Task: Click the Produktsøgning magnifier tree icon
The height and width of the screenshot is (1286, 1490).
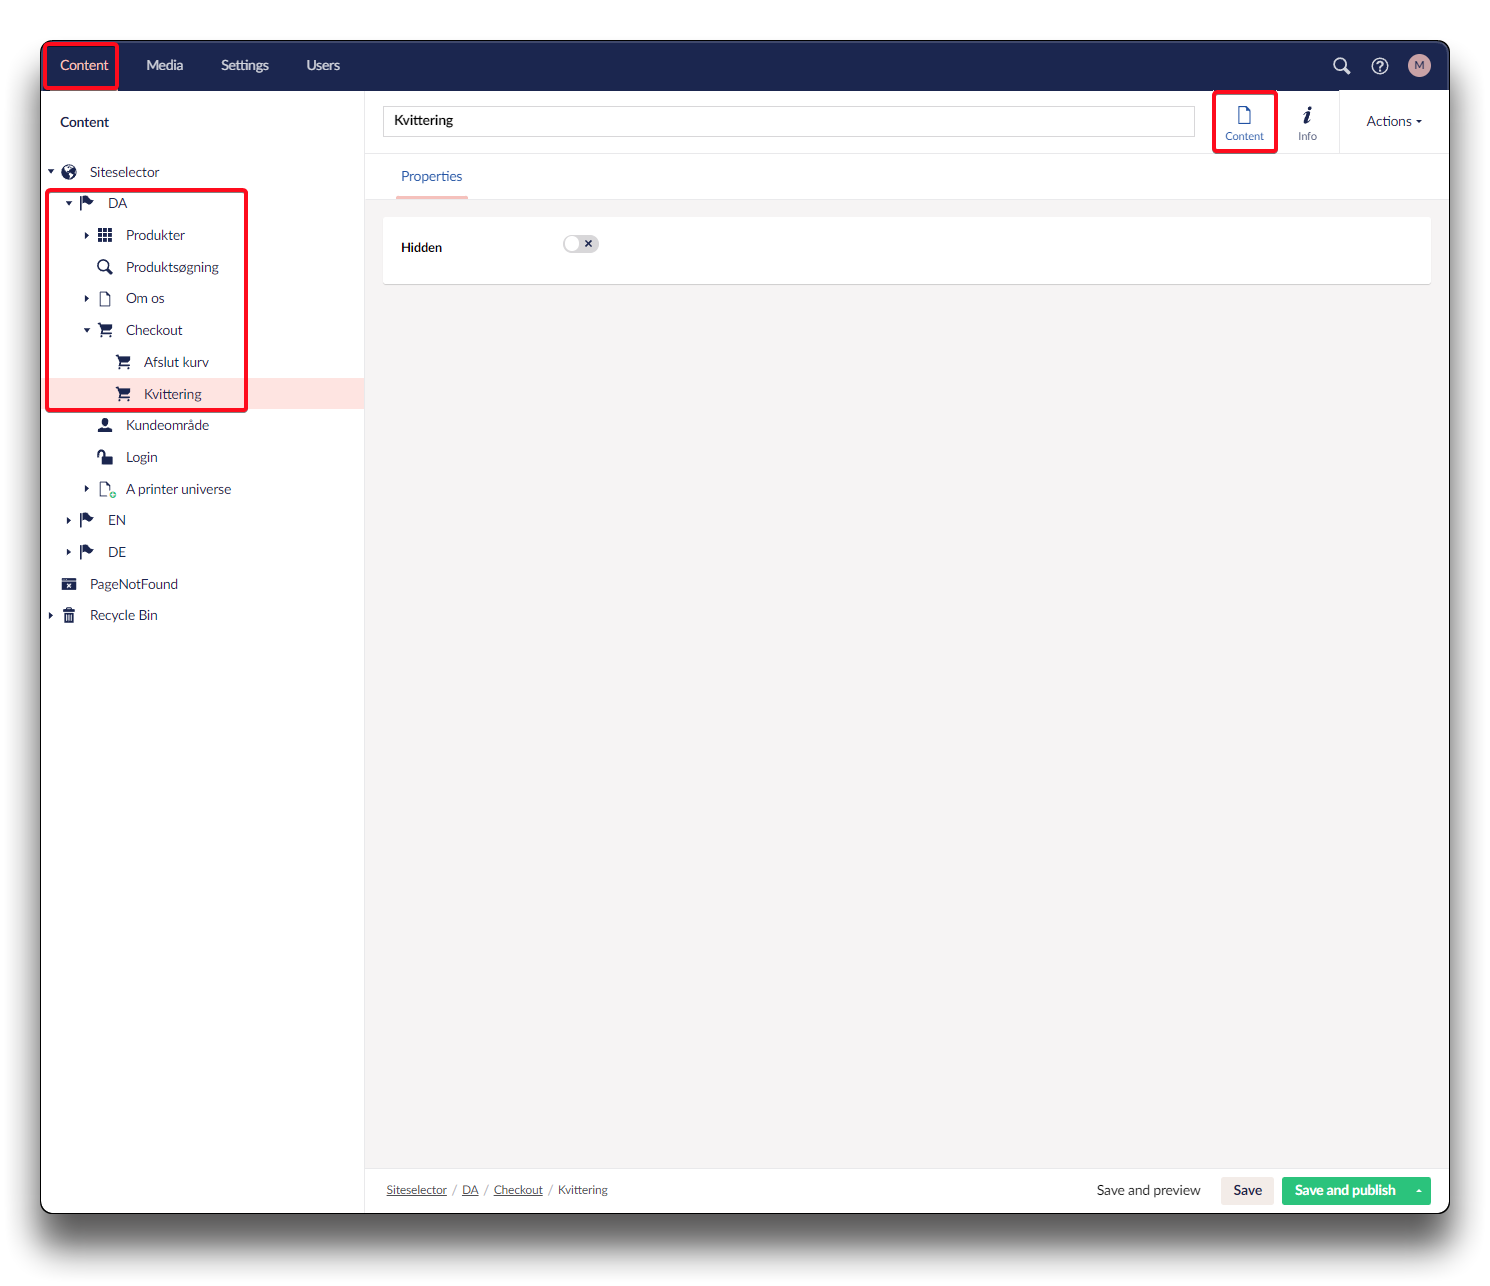Action: pos(105,267)
